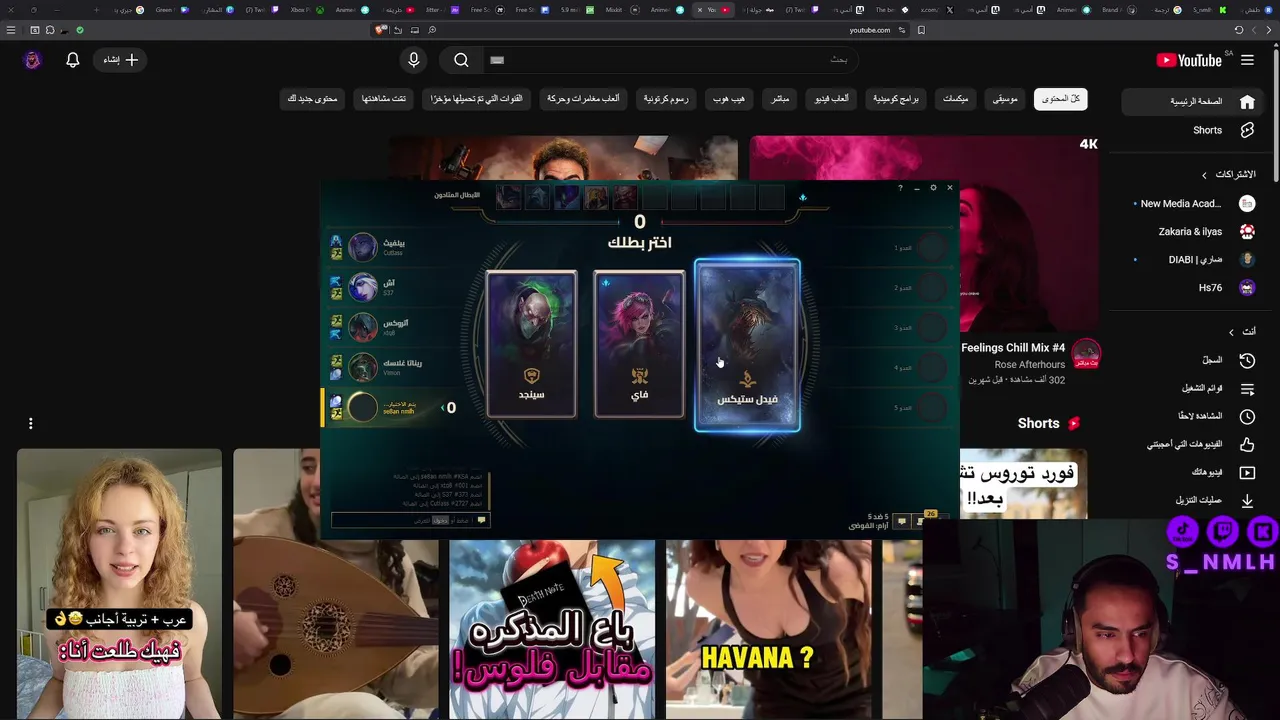The image size is (1280, 720).
Task: Select the ألعاب فيديو filter chip
Action: pyautogui.click(x=832, y=99)
